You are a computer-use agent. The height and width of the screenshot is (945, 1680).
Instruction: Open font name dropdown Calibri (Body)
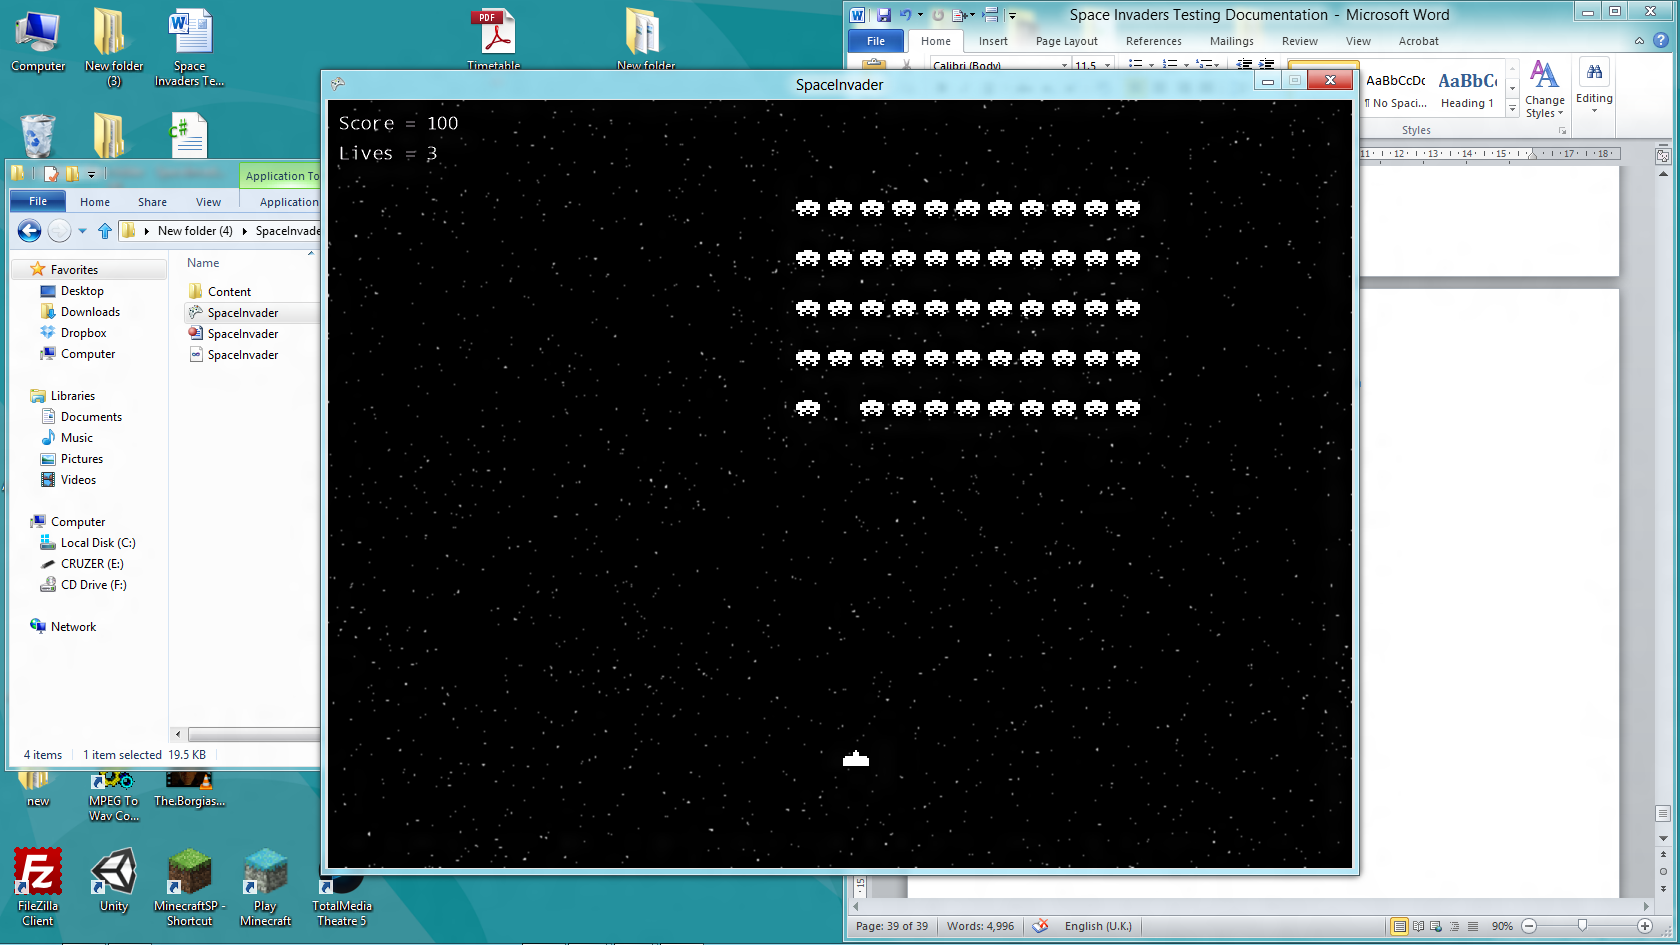tap(1064, 65)
